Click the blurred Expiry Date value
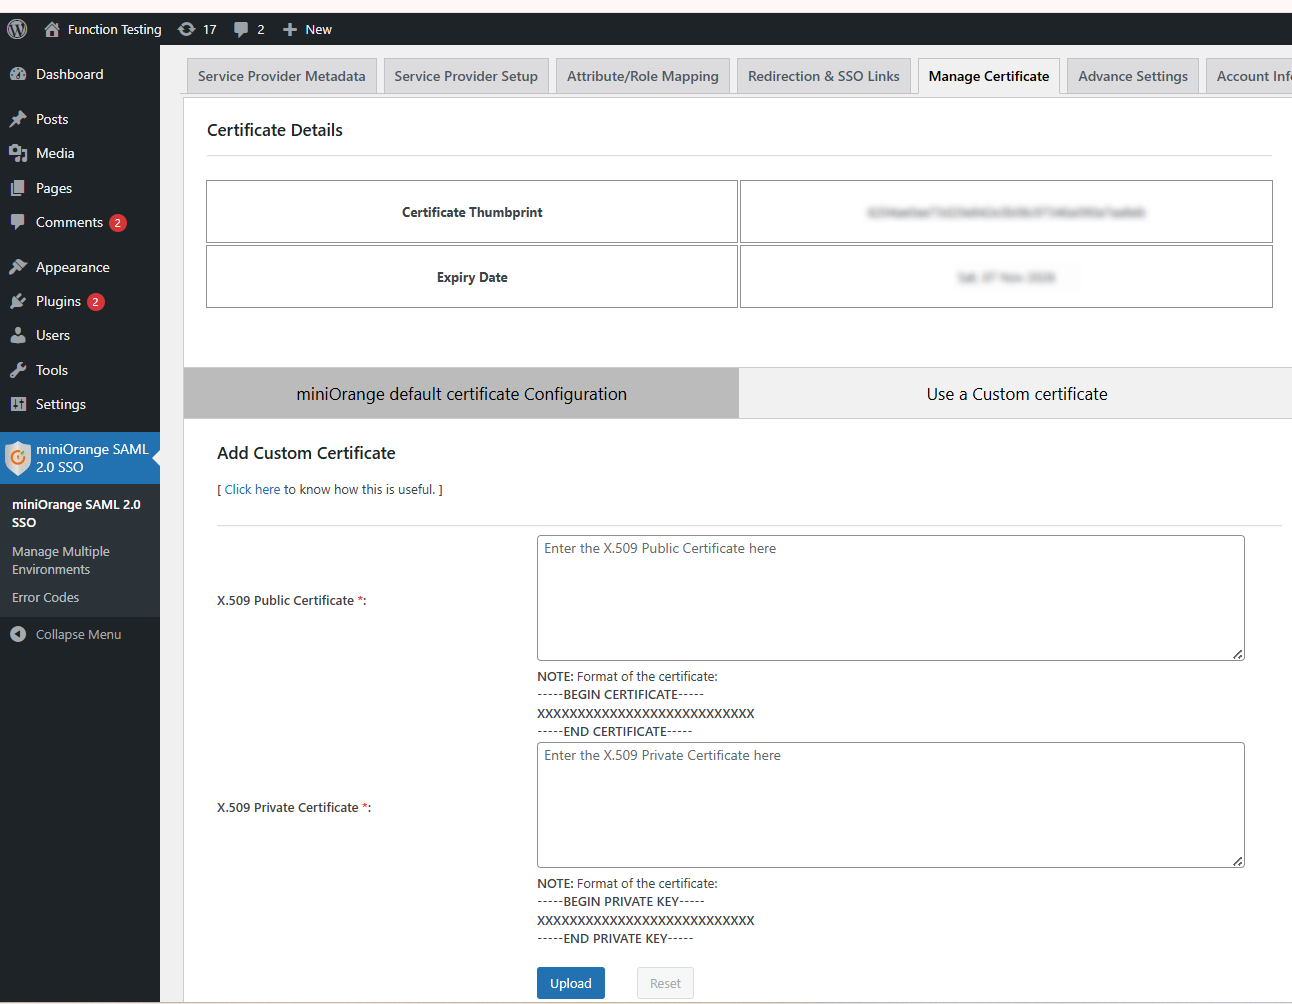The image size is (1292, 1004). click(1006, 277)
